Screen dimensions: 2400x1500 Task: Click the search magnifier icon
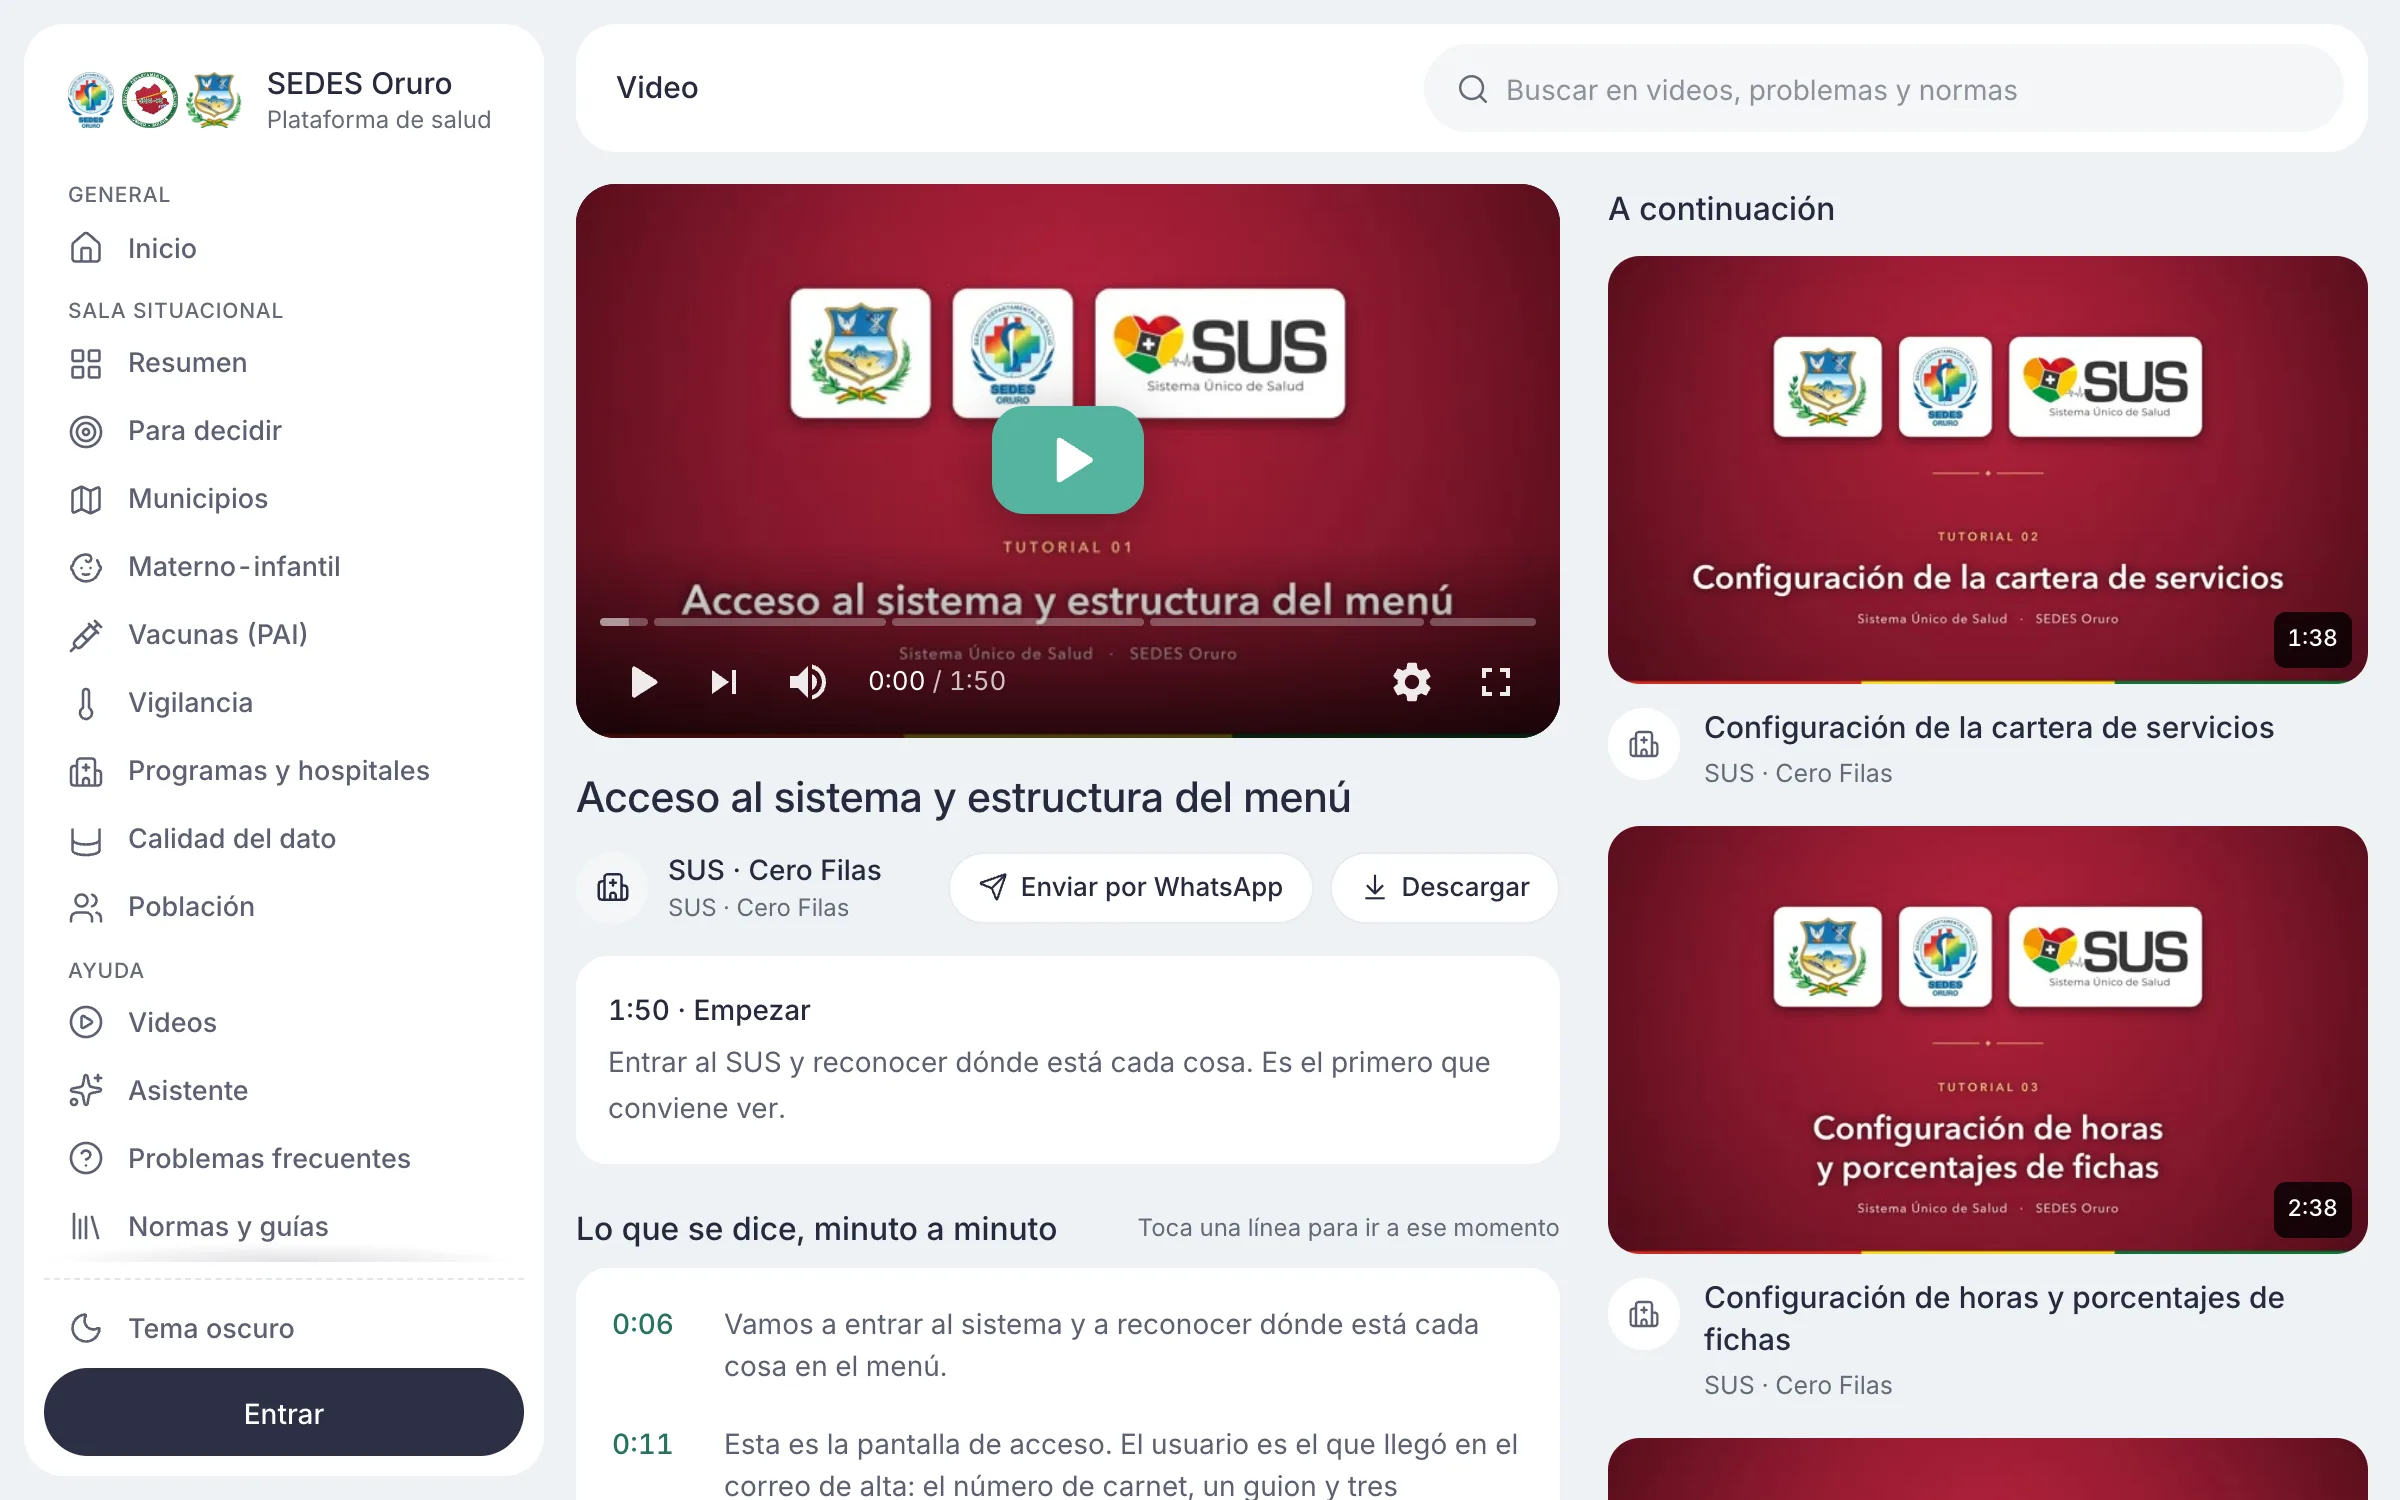pyautogui.click(x=1473, y=89)
